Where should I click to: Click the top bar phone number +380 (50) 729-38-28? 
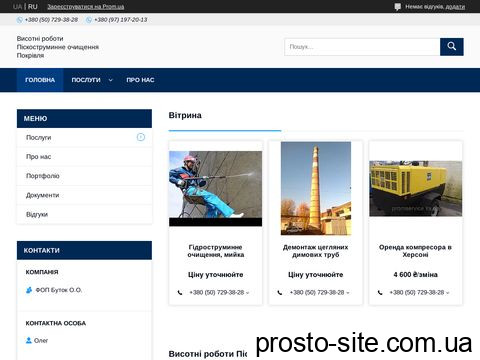(x=51, y=20)
